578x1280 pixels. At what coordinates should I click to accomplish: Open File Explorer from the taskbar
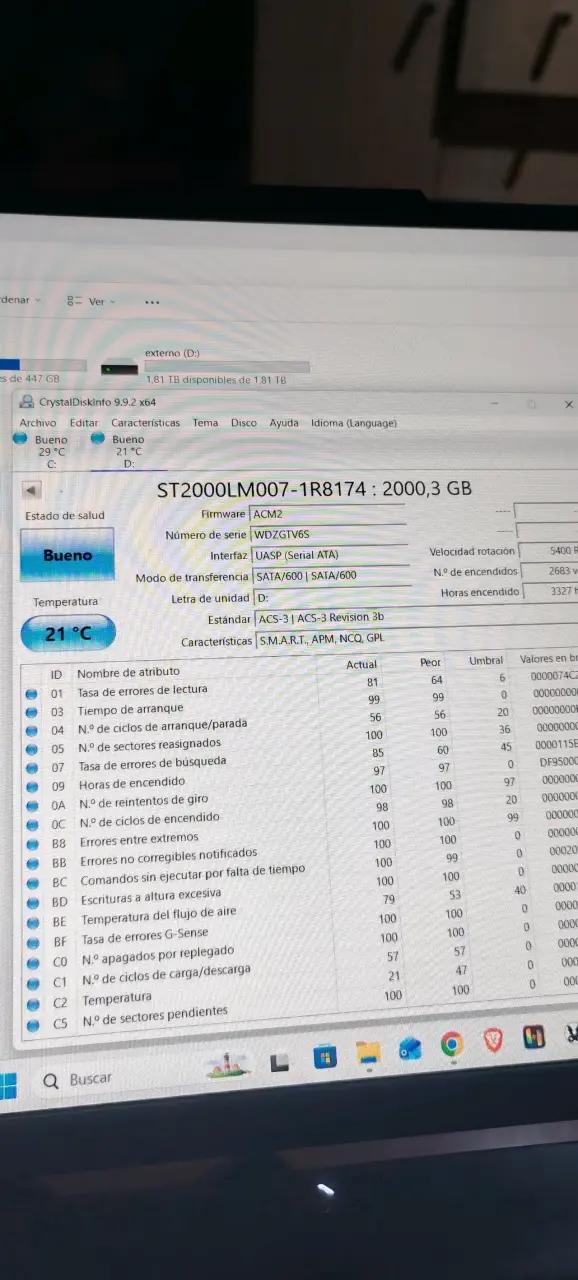coord(369,1052)
